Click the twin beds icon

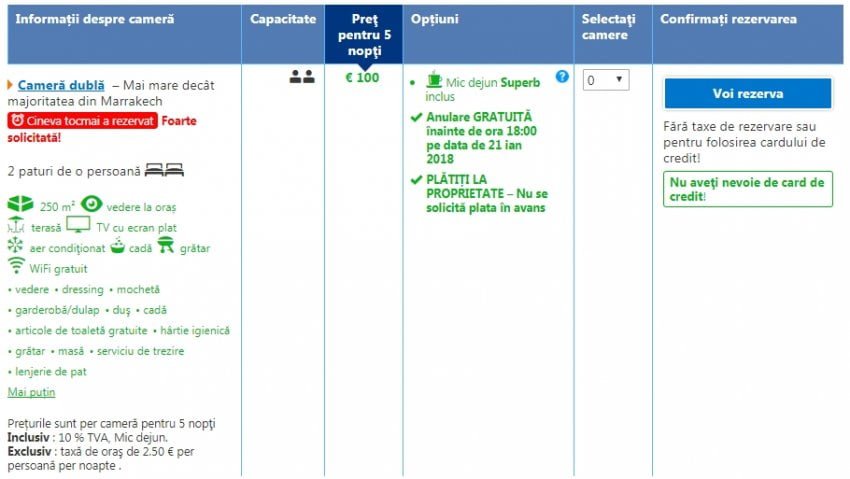(165, 170)
